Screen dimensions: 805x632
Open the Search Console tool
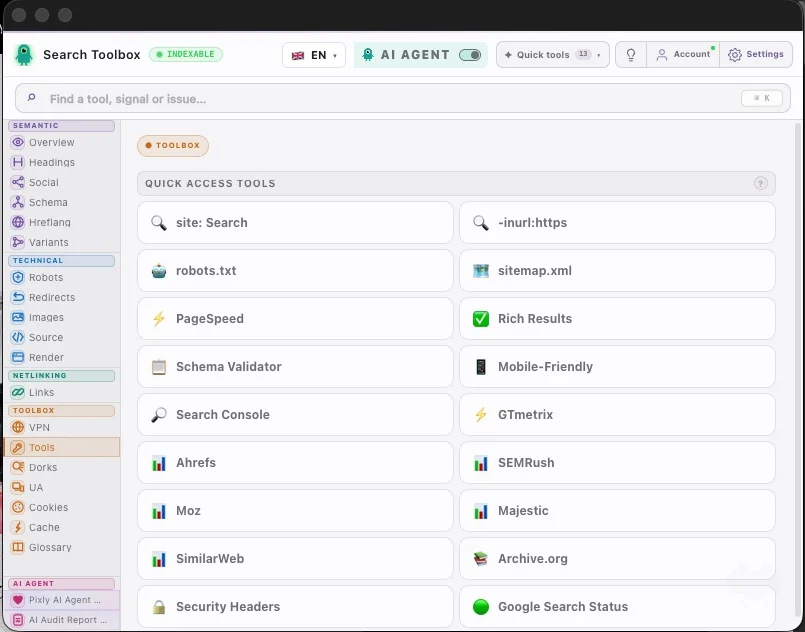click(x=295, y=414)
